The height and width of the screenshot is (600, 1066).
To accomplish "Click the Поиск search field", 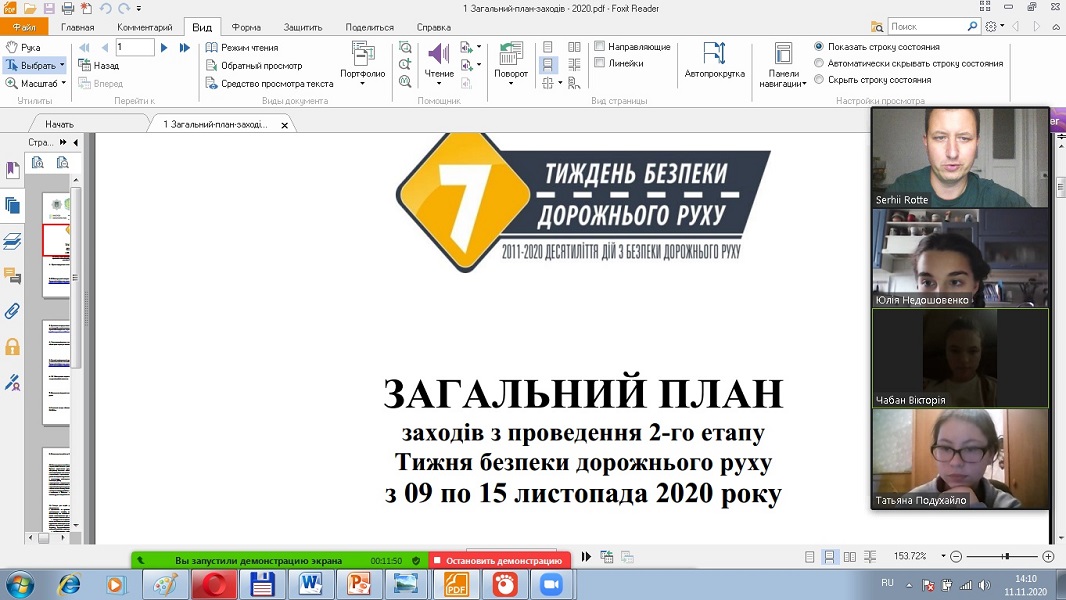I will 927,27.
